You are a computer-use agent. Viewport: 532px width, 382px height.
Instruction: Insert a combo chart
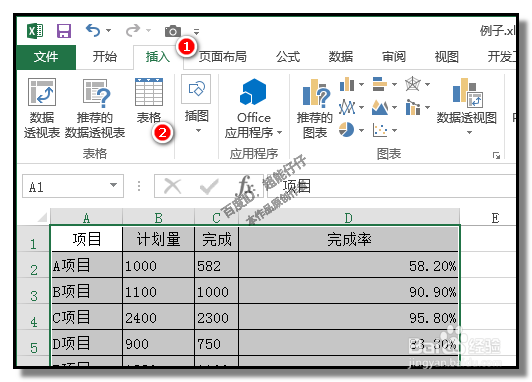(413, 107)
